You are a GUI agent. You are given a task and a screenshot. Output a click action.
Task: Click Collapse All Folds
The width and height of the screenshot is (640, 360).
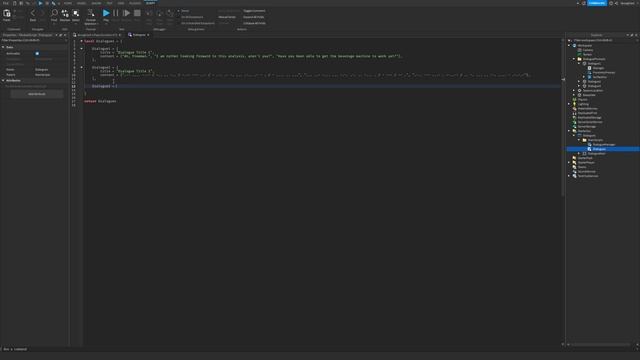[254, 23]
